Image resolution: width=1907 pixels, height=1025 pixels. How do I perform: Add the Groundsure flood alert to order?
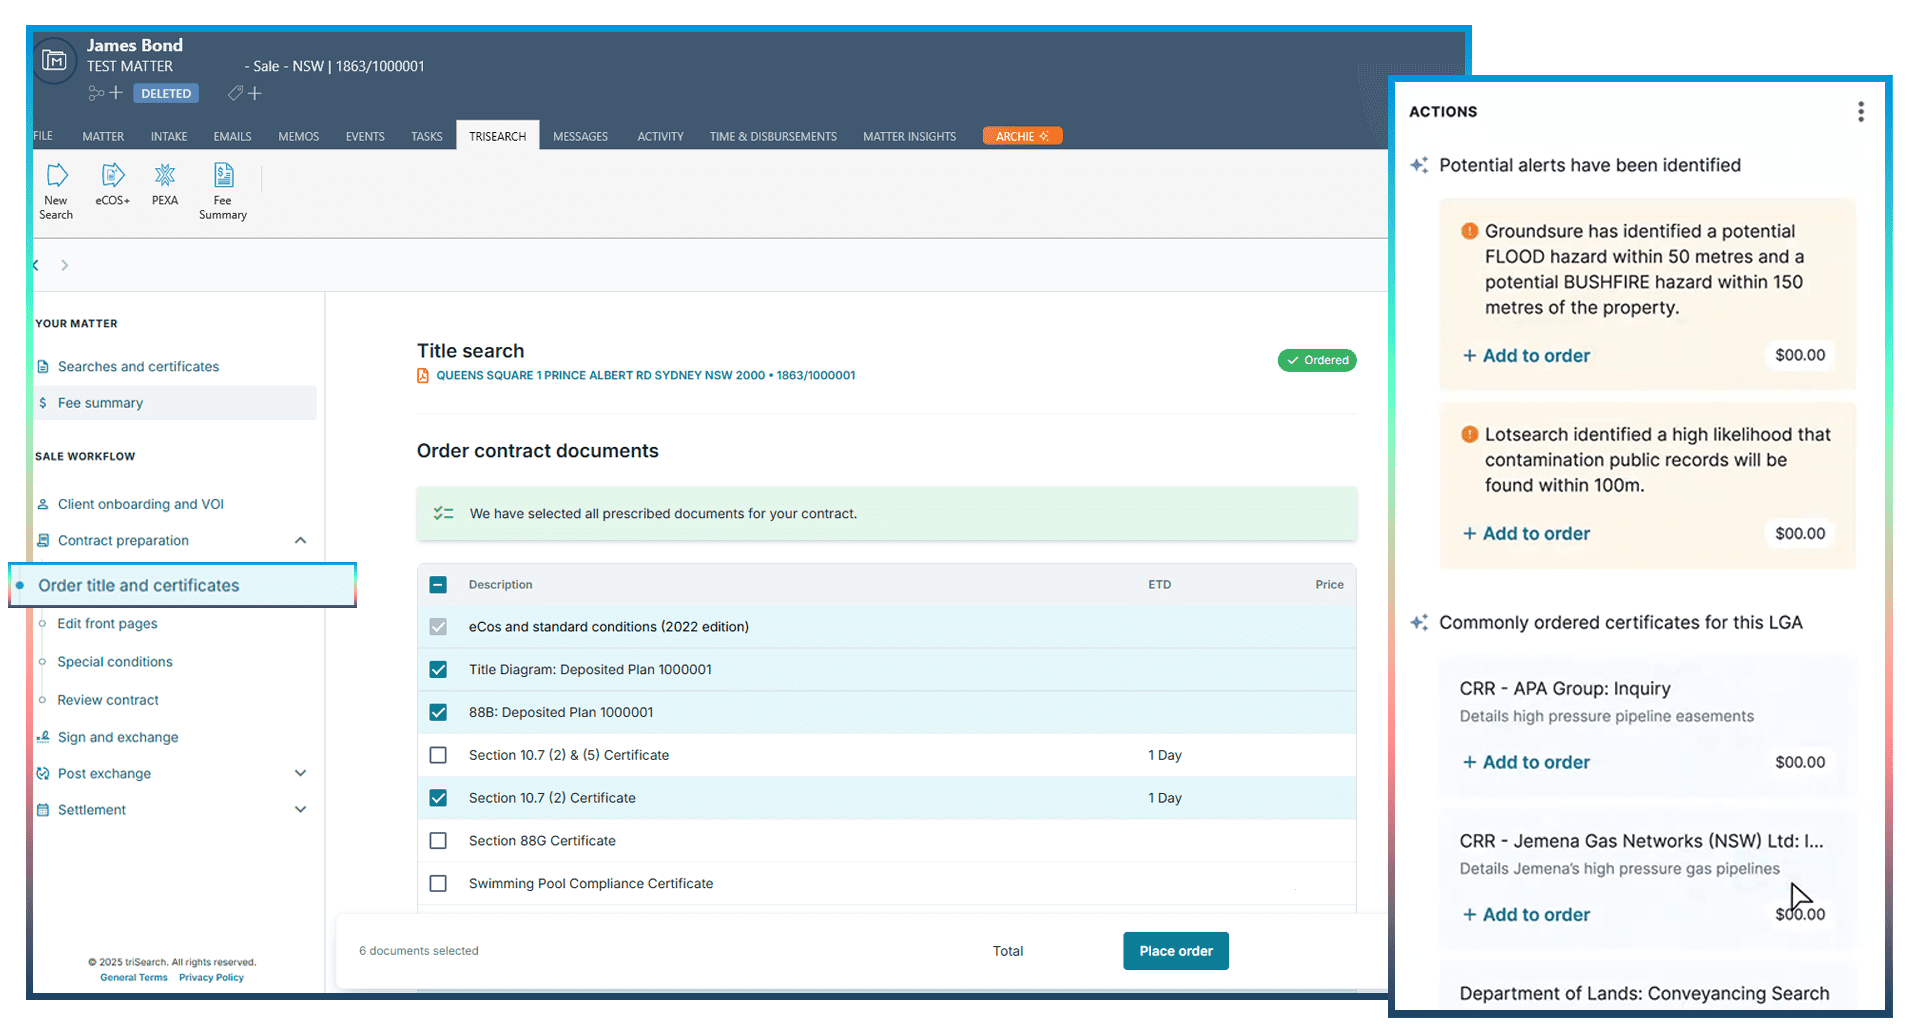[1526, 356]
